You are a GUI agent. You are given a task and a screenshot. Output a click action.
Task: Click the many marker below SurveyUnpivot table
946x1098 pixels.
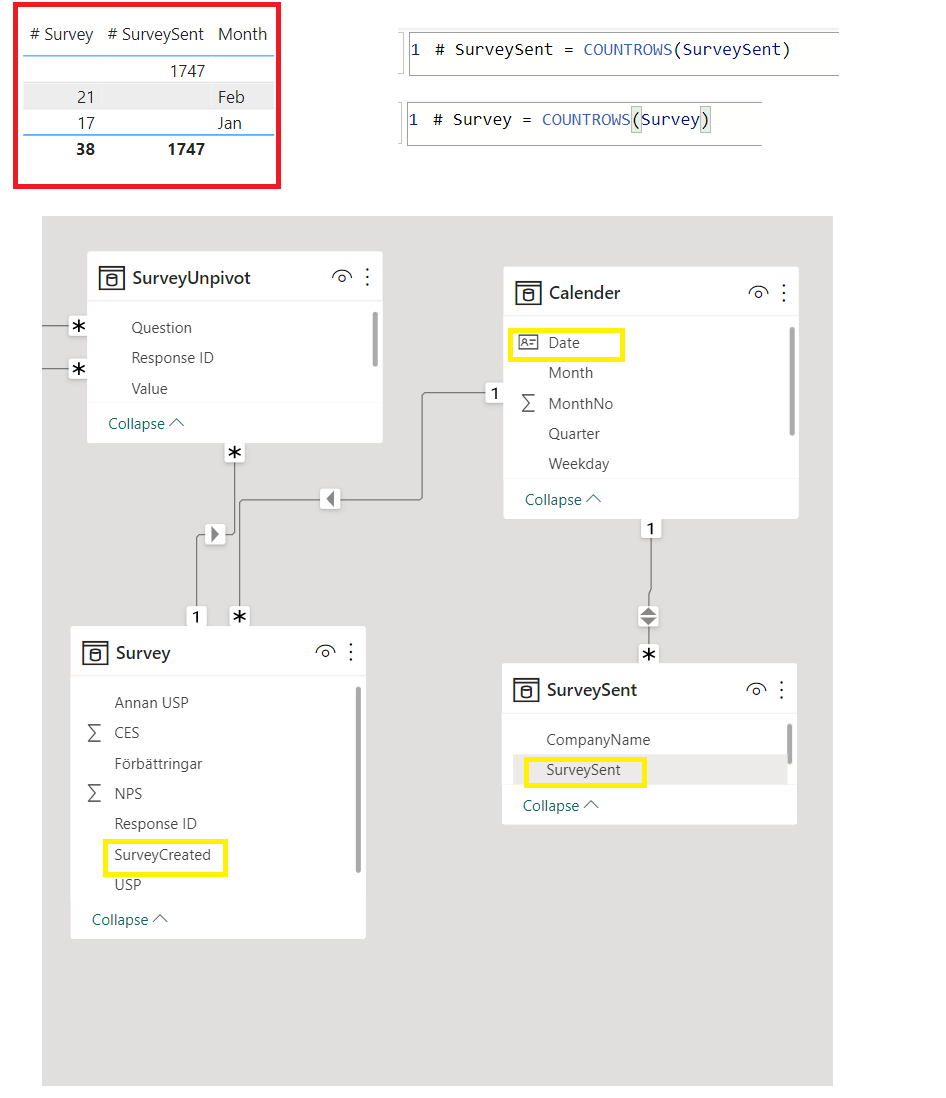(235, 452)
